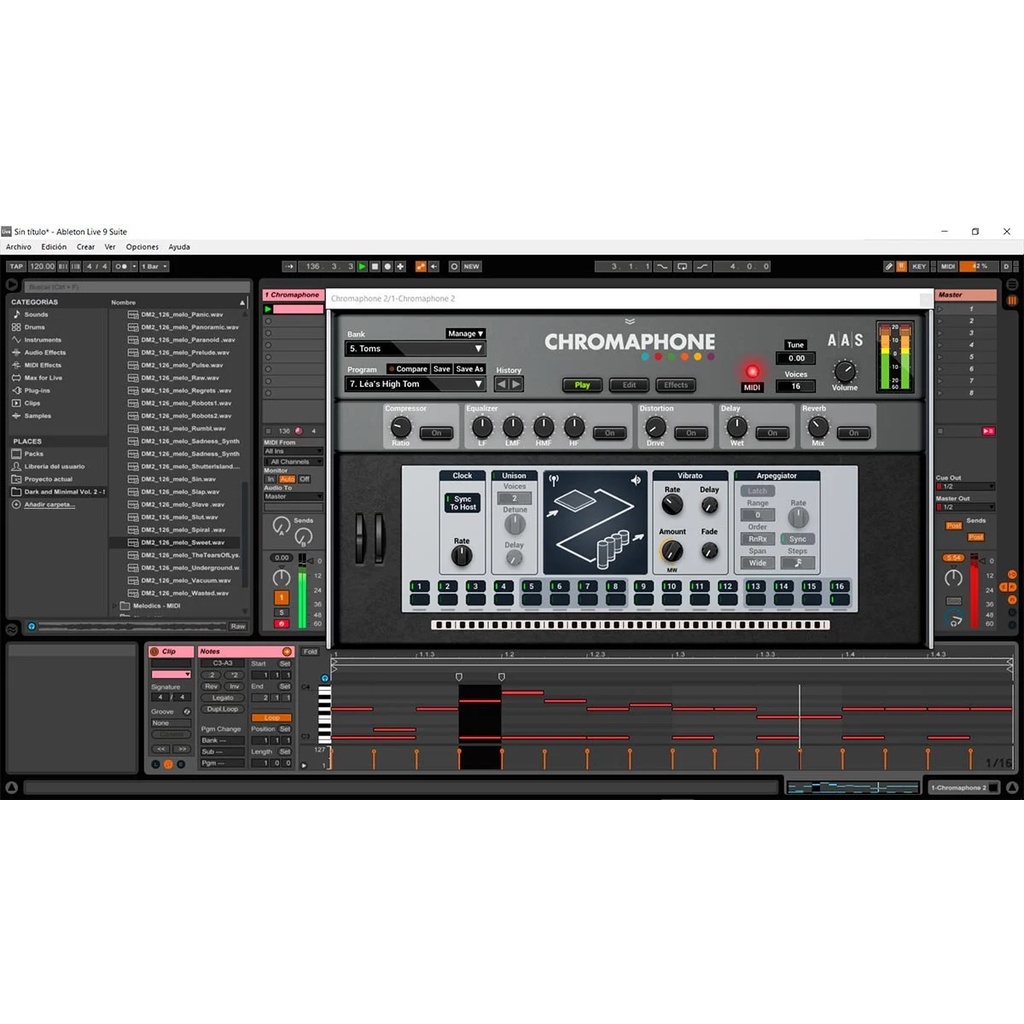Select the Clips category in the browser
This screenshot has width=1024, height=1024.
click(x=32, y=403)
